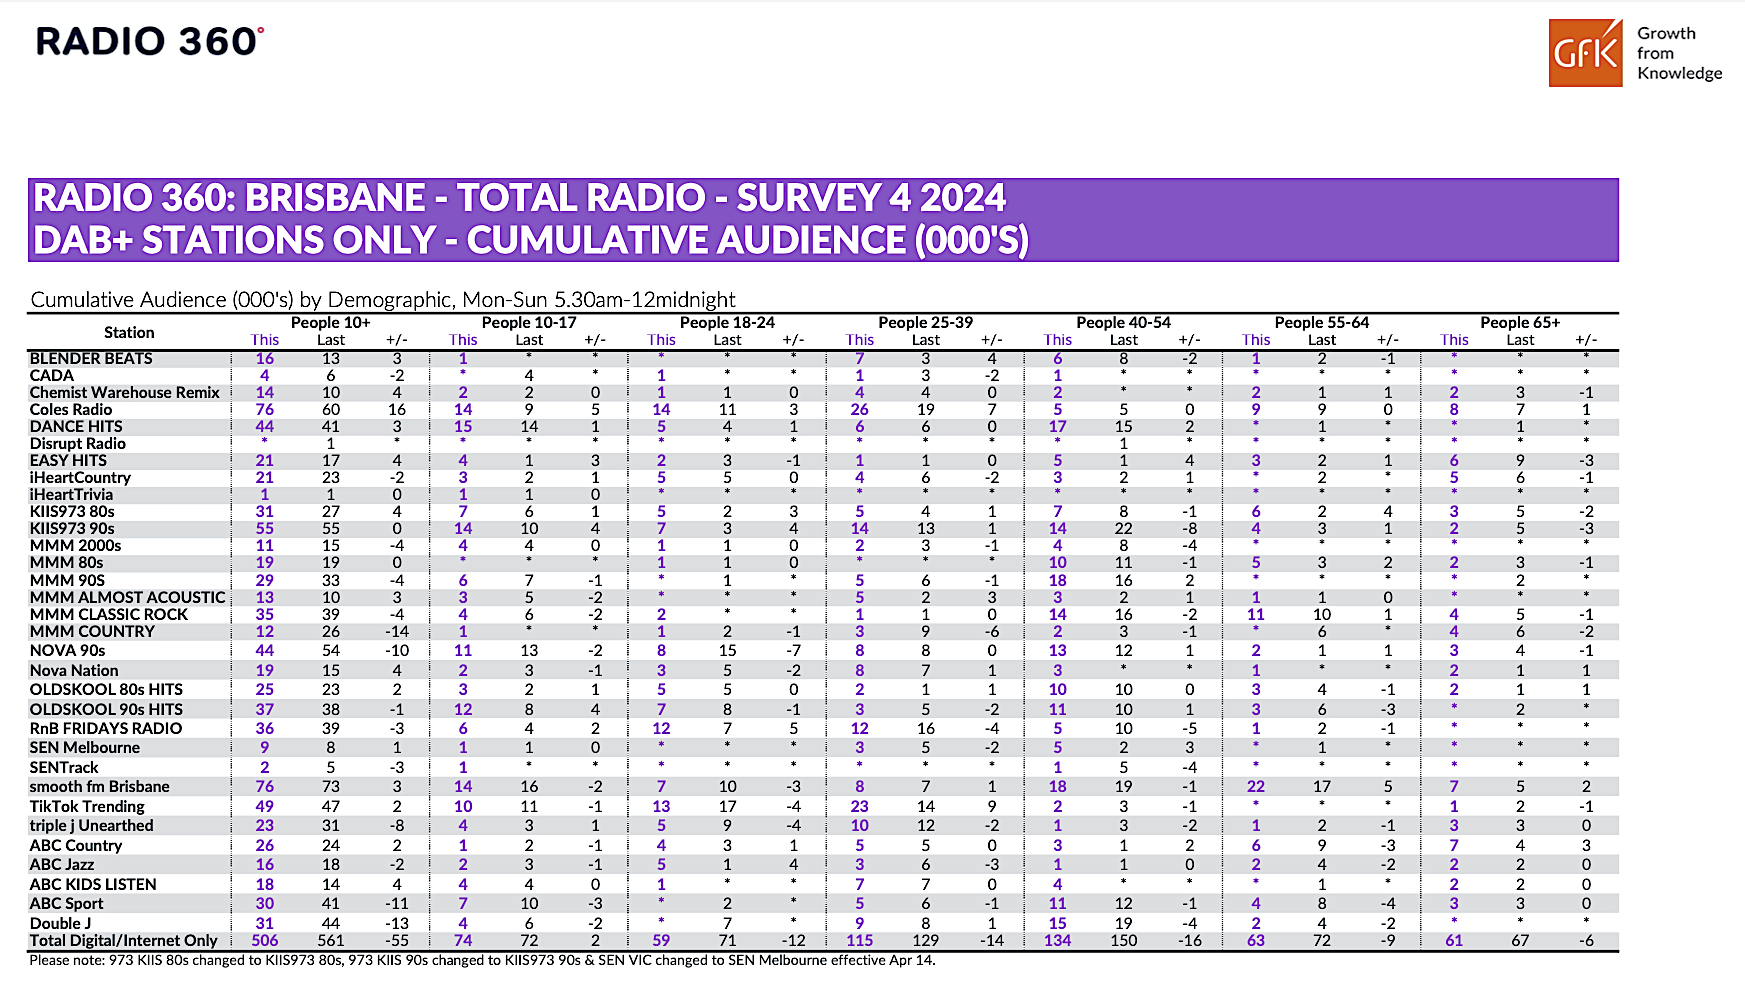Select the MMM CLASSIC ROCK row label
Viewport: 1745px width, 993px height.
tap(108, 614)
